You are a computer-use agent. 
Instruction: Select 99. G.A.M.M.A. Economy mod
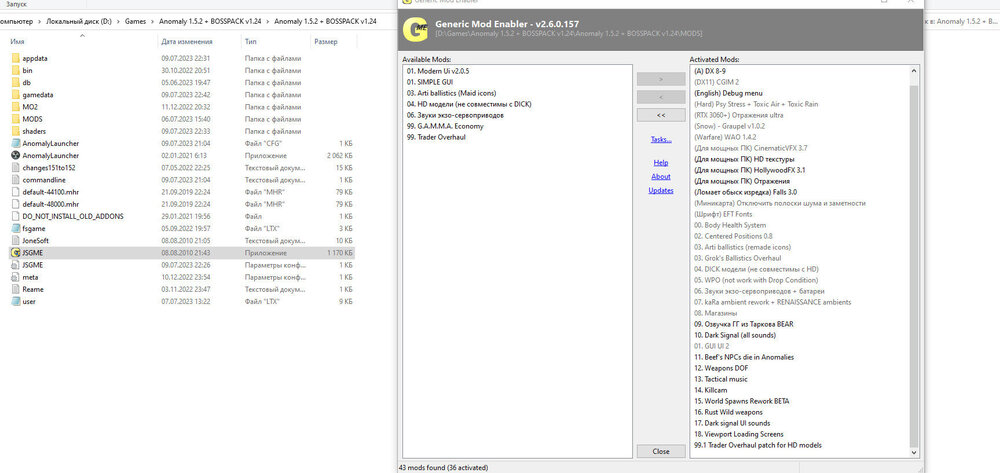click(445, 126)
